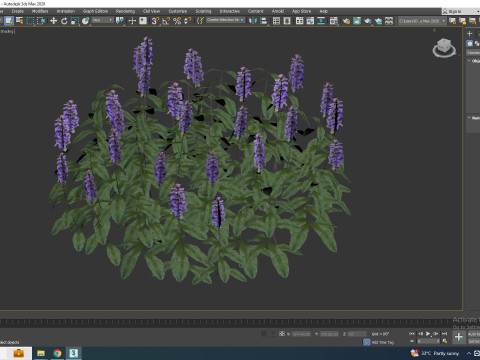This screenshot has width=480, height=360.
Task: Go to the end frame
Action: pyautogui.click(x=444, y=333)
